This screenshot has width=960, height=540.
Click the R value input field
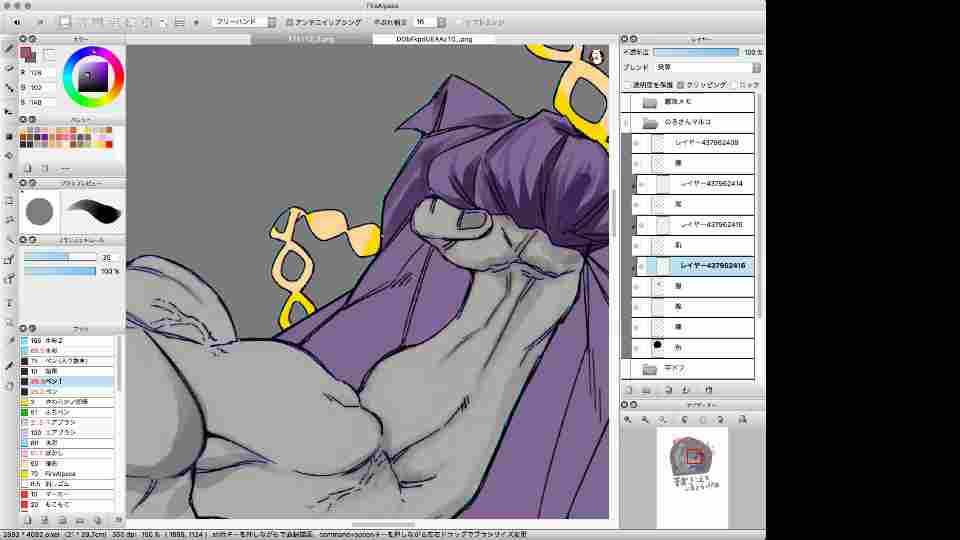click(42, 73)
